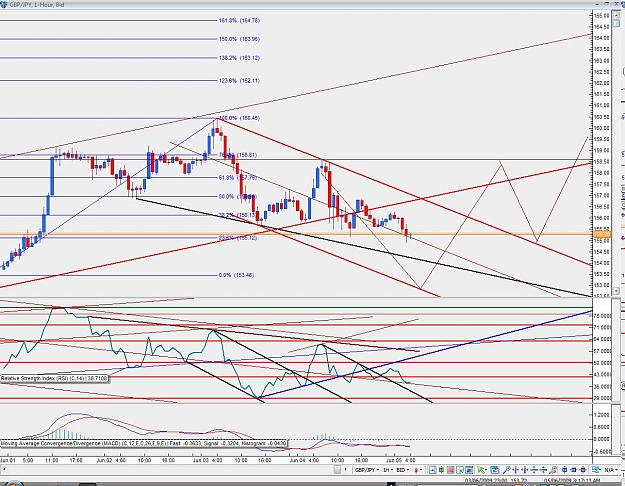Screen dimensions: 625x486
Task: Click the 161.8% (164.78) Fibonacci label
Action: tap(239, 20)
